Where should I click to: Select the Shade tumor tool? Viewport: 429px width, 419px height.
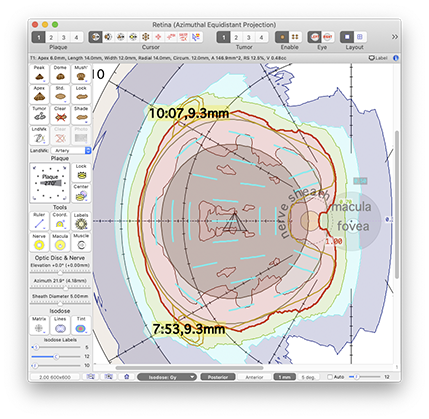click(x=81, y=115)
